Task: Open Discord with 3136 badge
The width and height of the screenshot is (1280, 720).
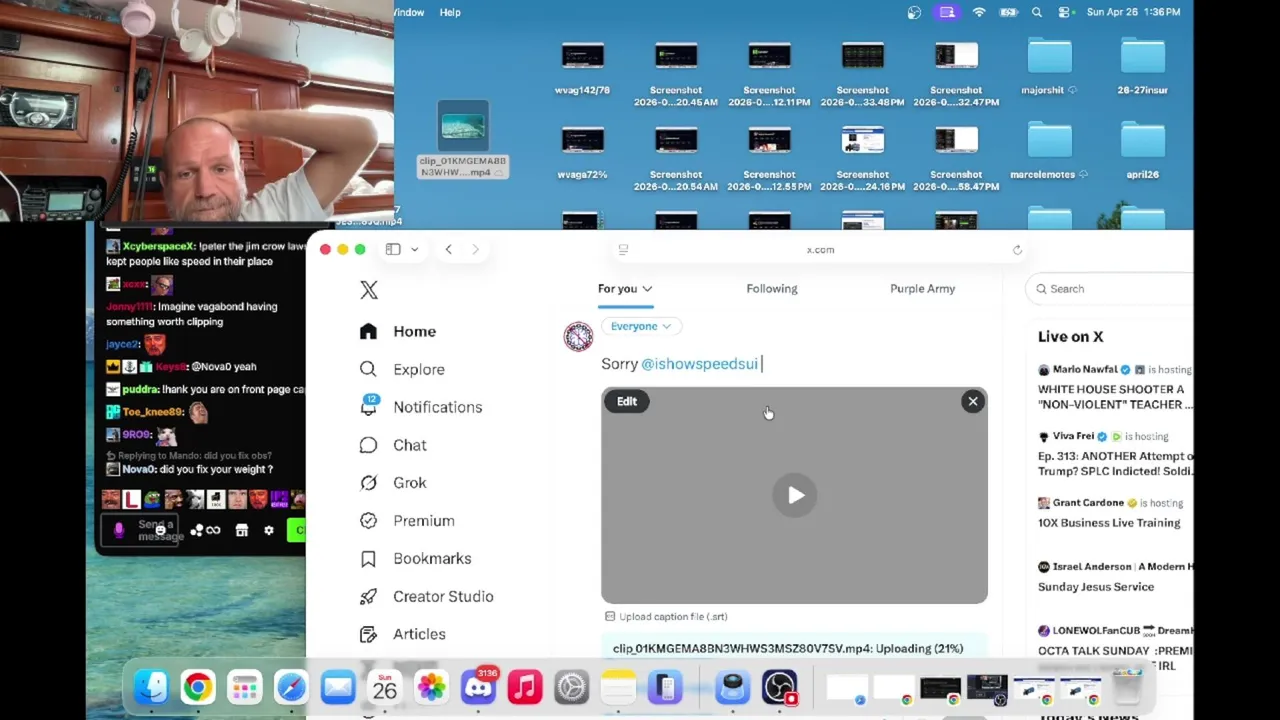Action: pyautogui.click(x=478, y=687)
